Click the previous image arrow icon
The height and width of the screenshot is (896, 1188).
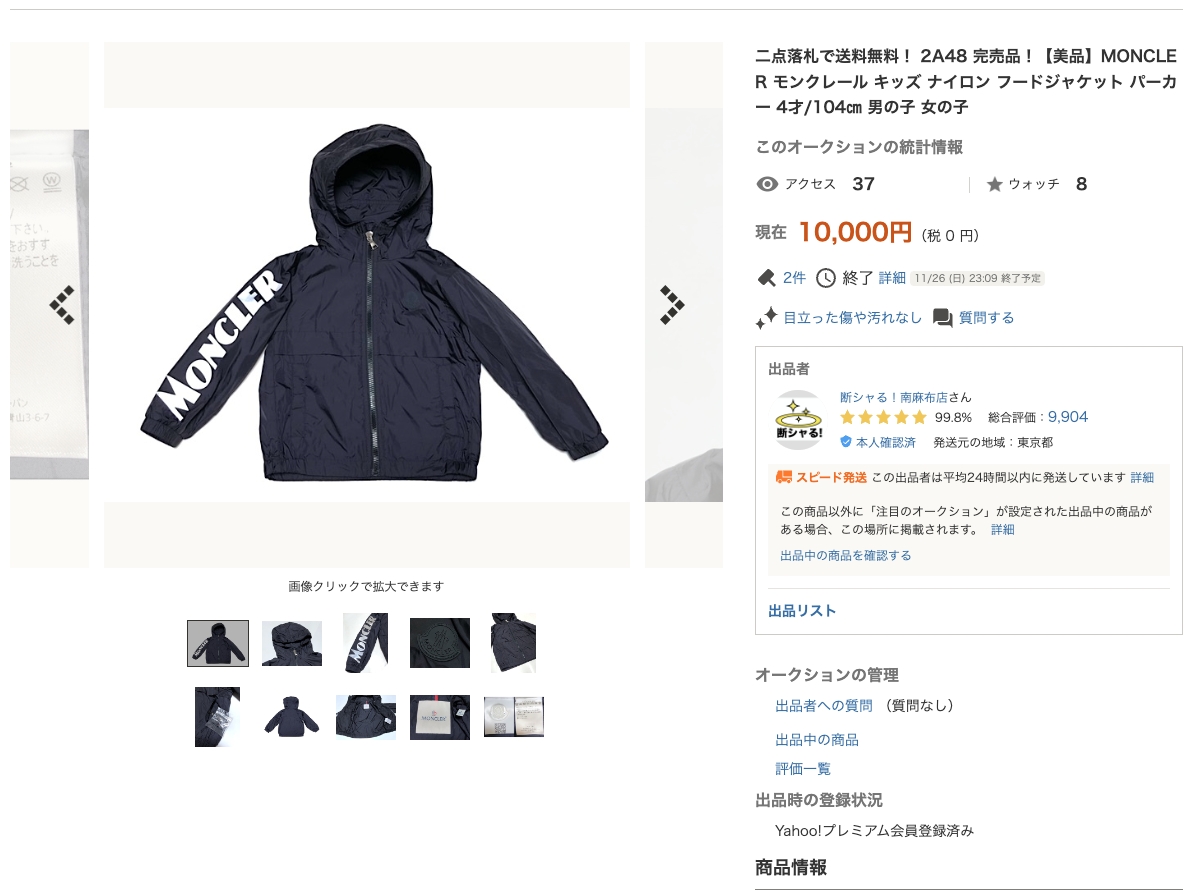tap(62, 305)
